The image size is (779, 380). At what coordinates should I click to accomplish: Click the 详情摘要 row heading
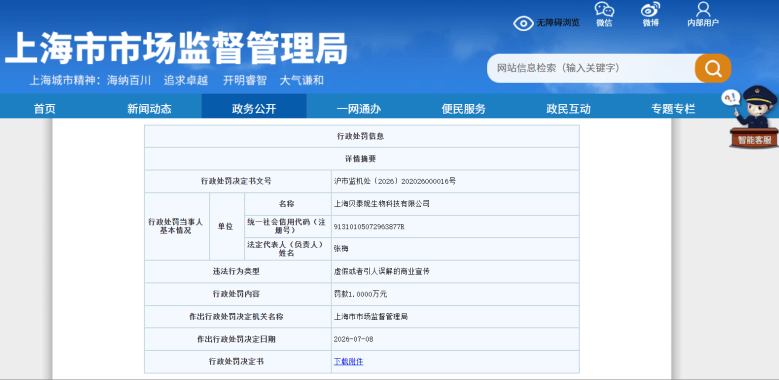pyautogui.click(x=362, y=159)
